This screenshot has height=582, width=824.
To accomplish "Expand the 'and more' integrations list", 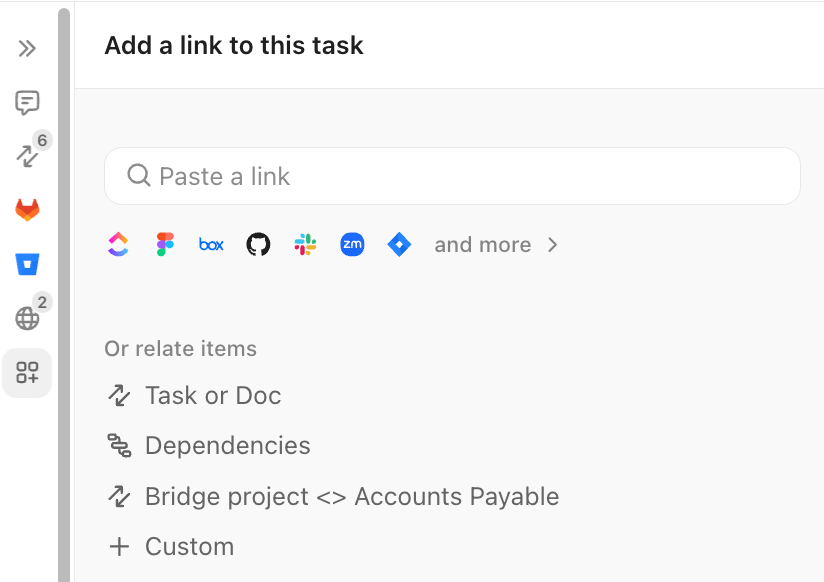I will pos(497,244).
